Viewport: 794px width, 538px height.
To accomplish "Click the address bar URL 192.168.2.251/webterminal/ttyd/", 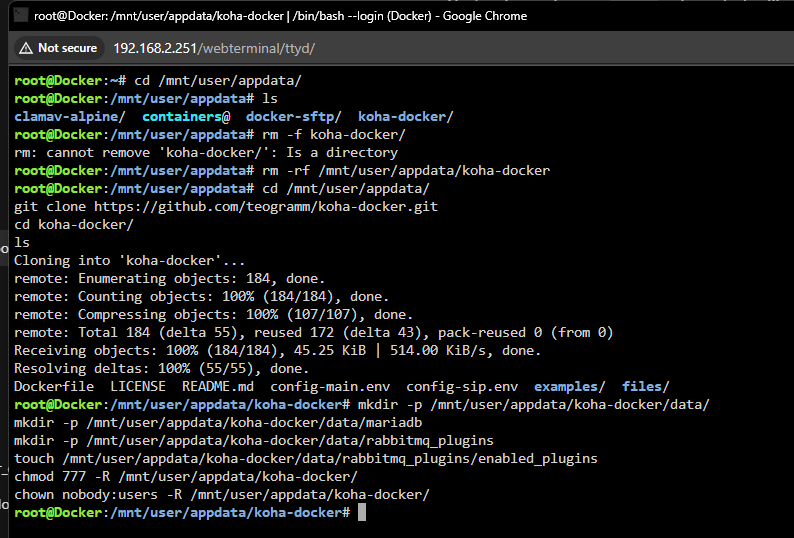I will coord(214,48).
